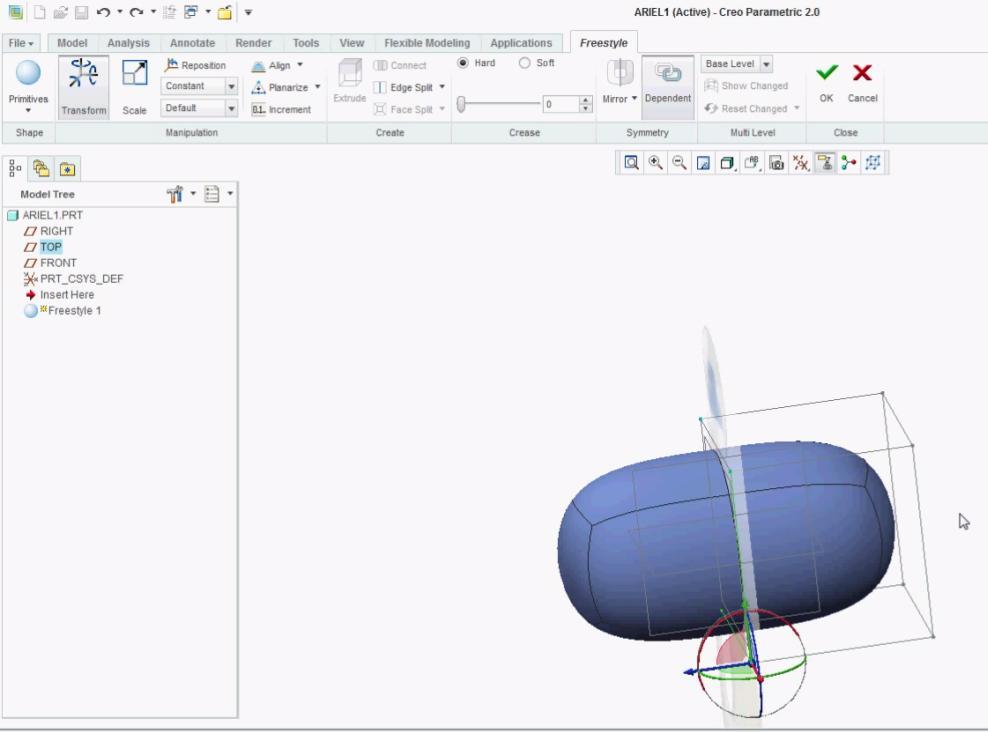Click the Refit view icon
Screen dimensions: 988x732
[631, 163]
